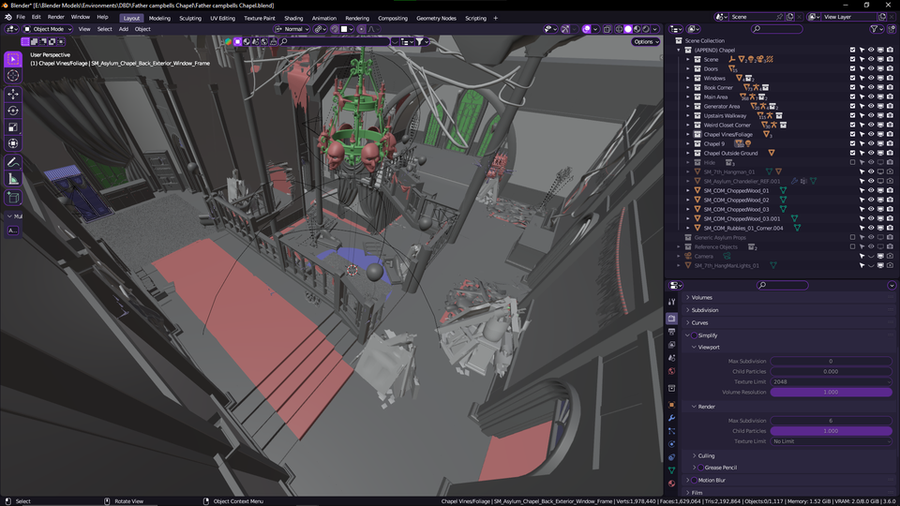Enable the Hide collection checkbox
Screen dimensions: 900x506
[x=852, y=162]
